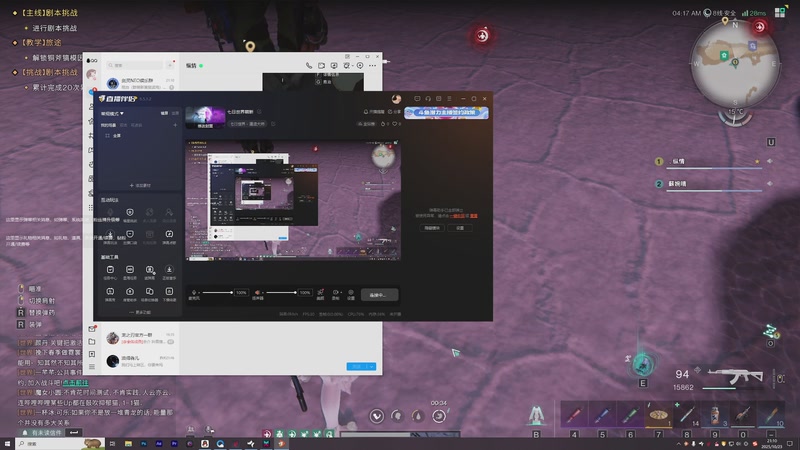This screenshot has height=450, width=800.
Task: Open the hamburger menu at QQ sidebar bottom
Action: point(92,366)
